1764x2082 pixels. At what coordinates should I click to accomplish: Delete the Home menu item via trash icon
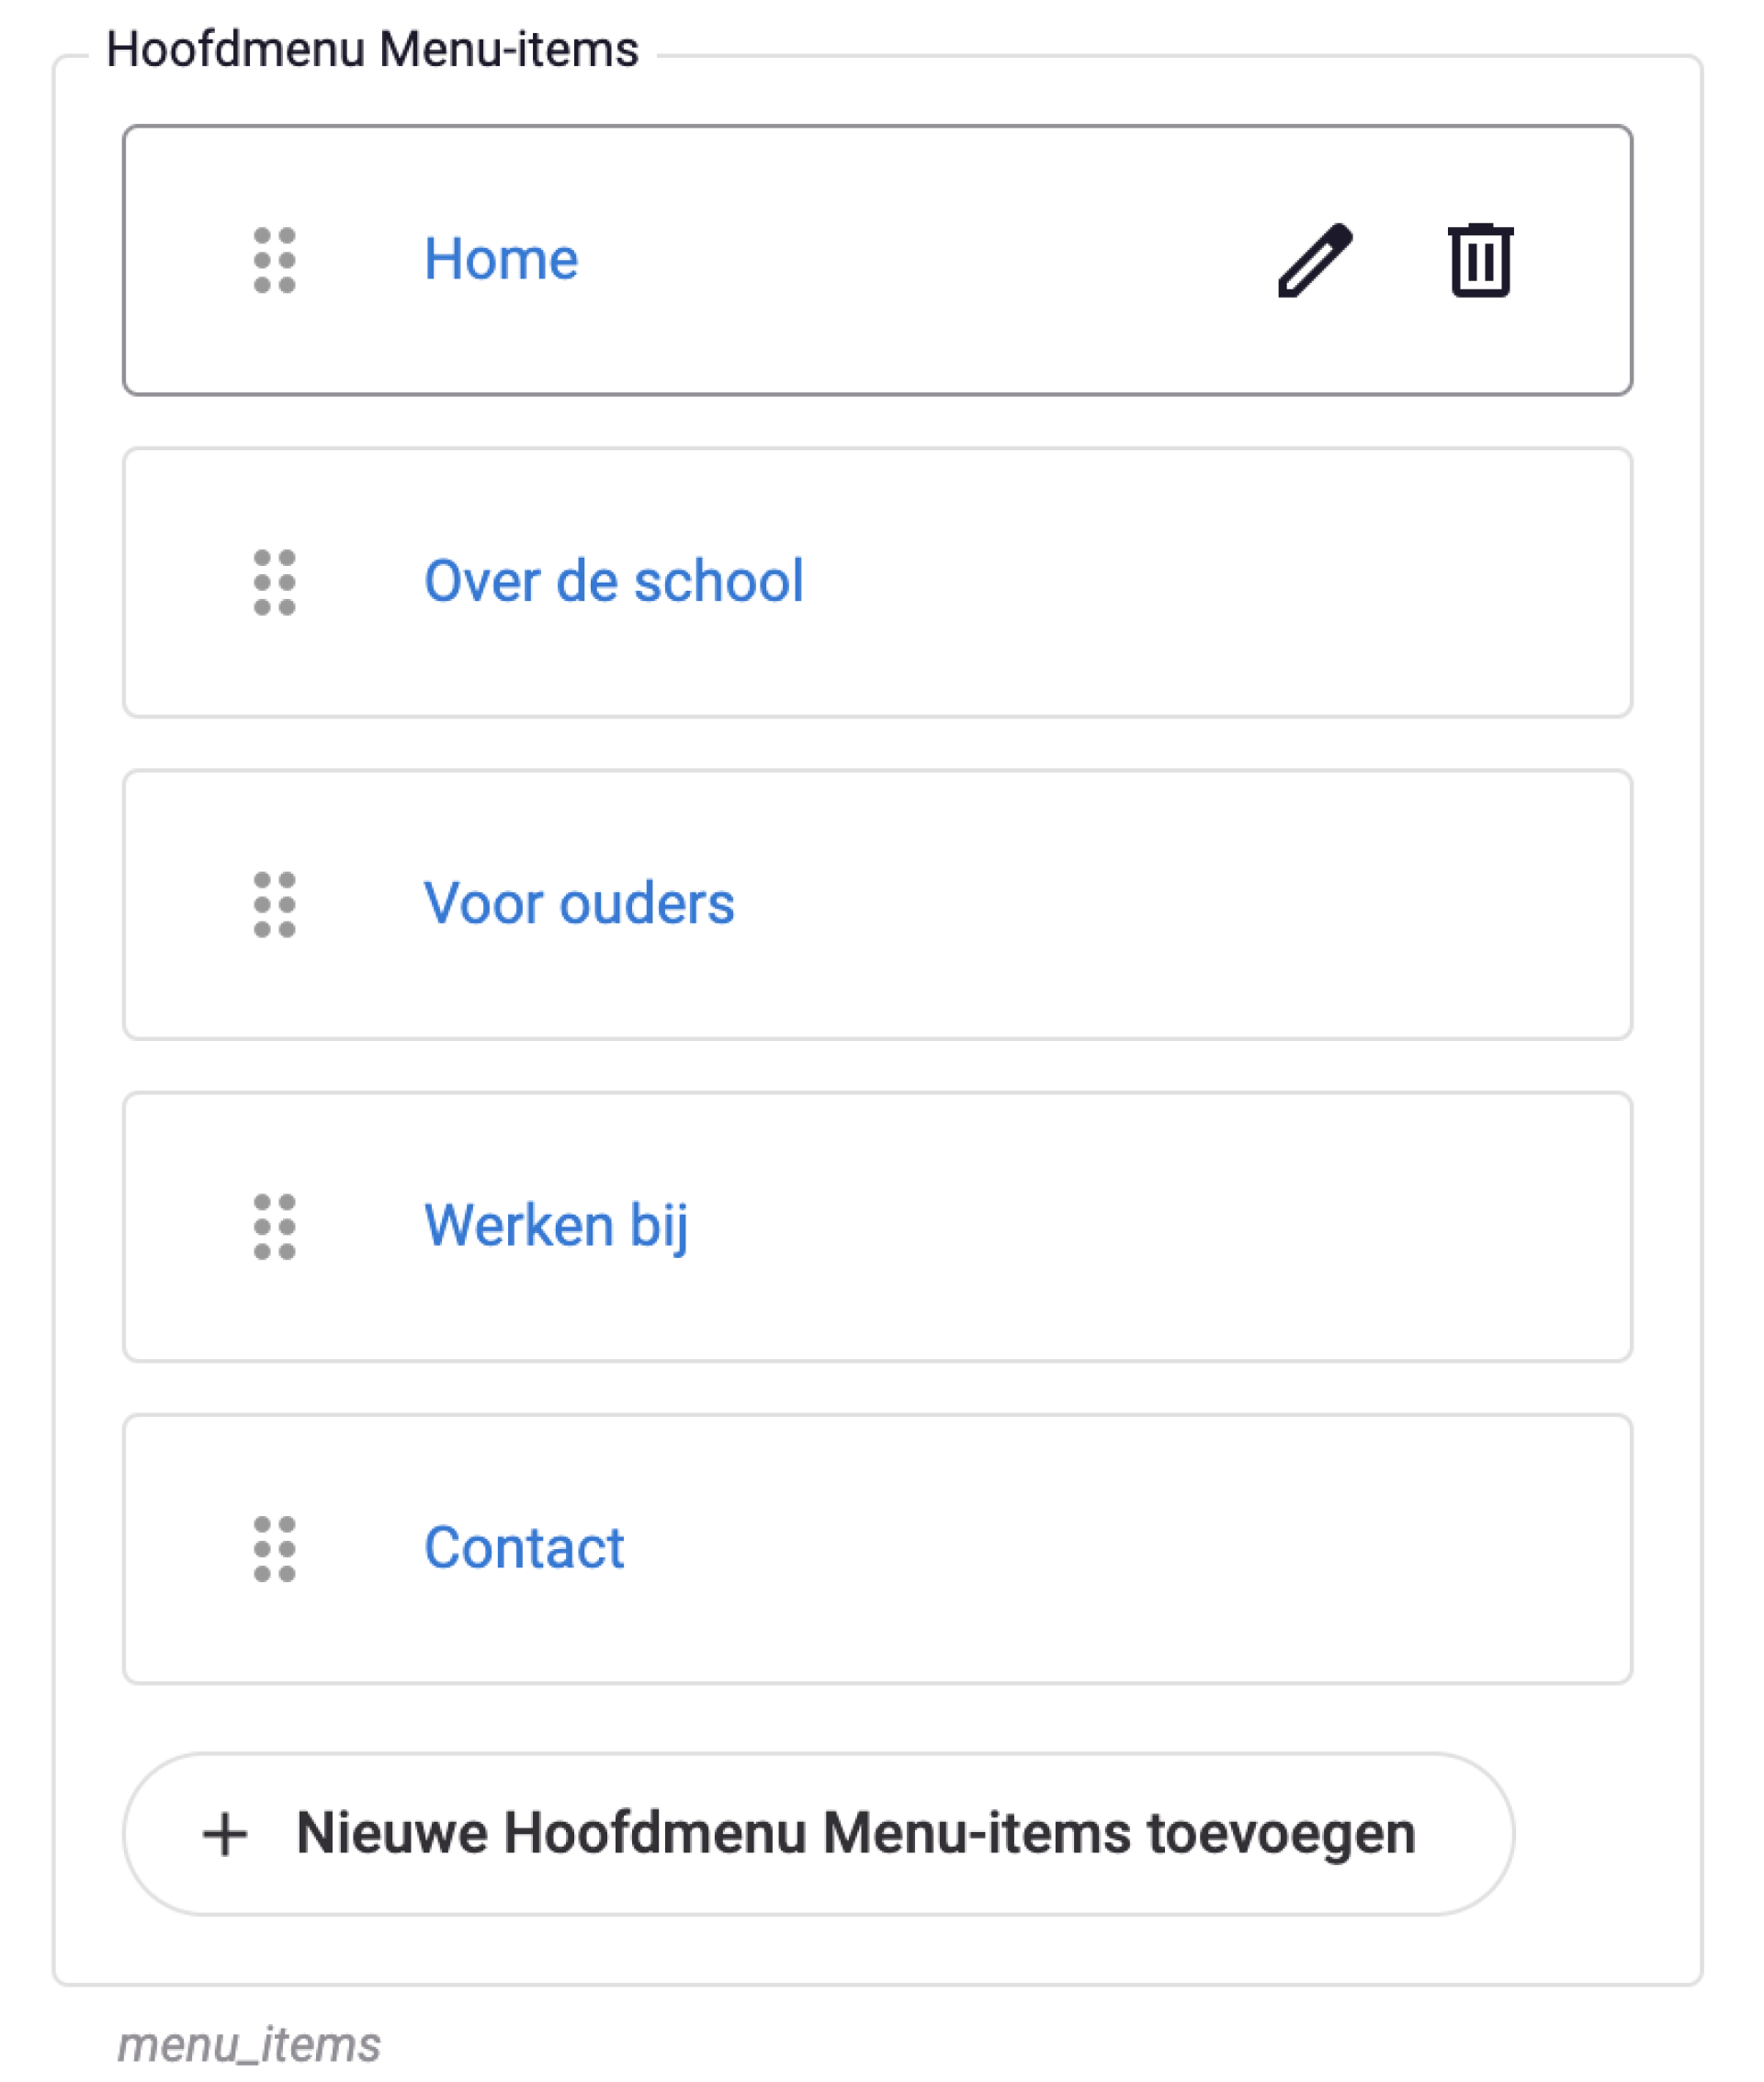point(1480,260)
